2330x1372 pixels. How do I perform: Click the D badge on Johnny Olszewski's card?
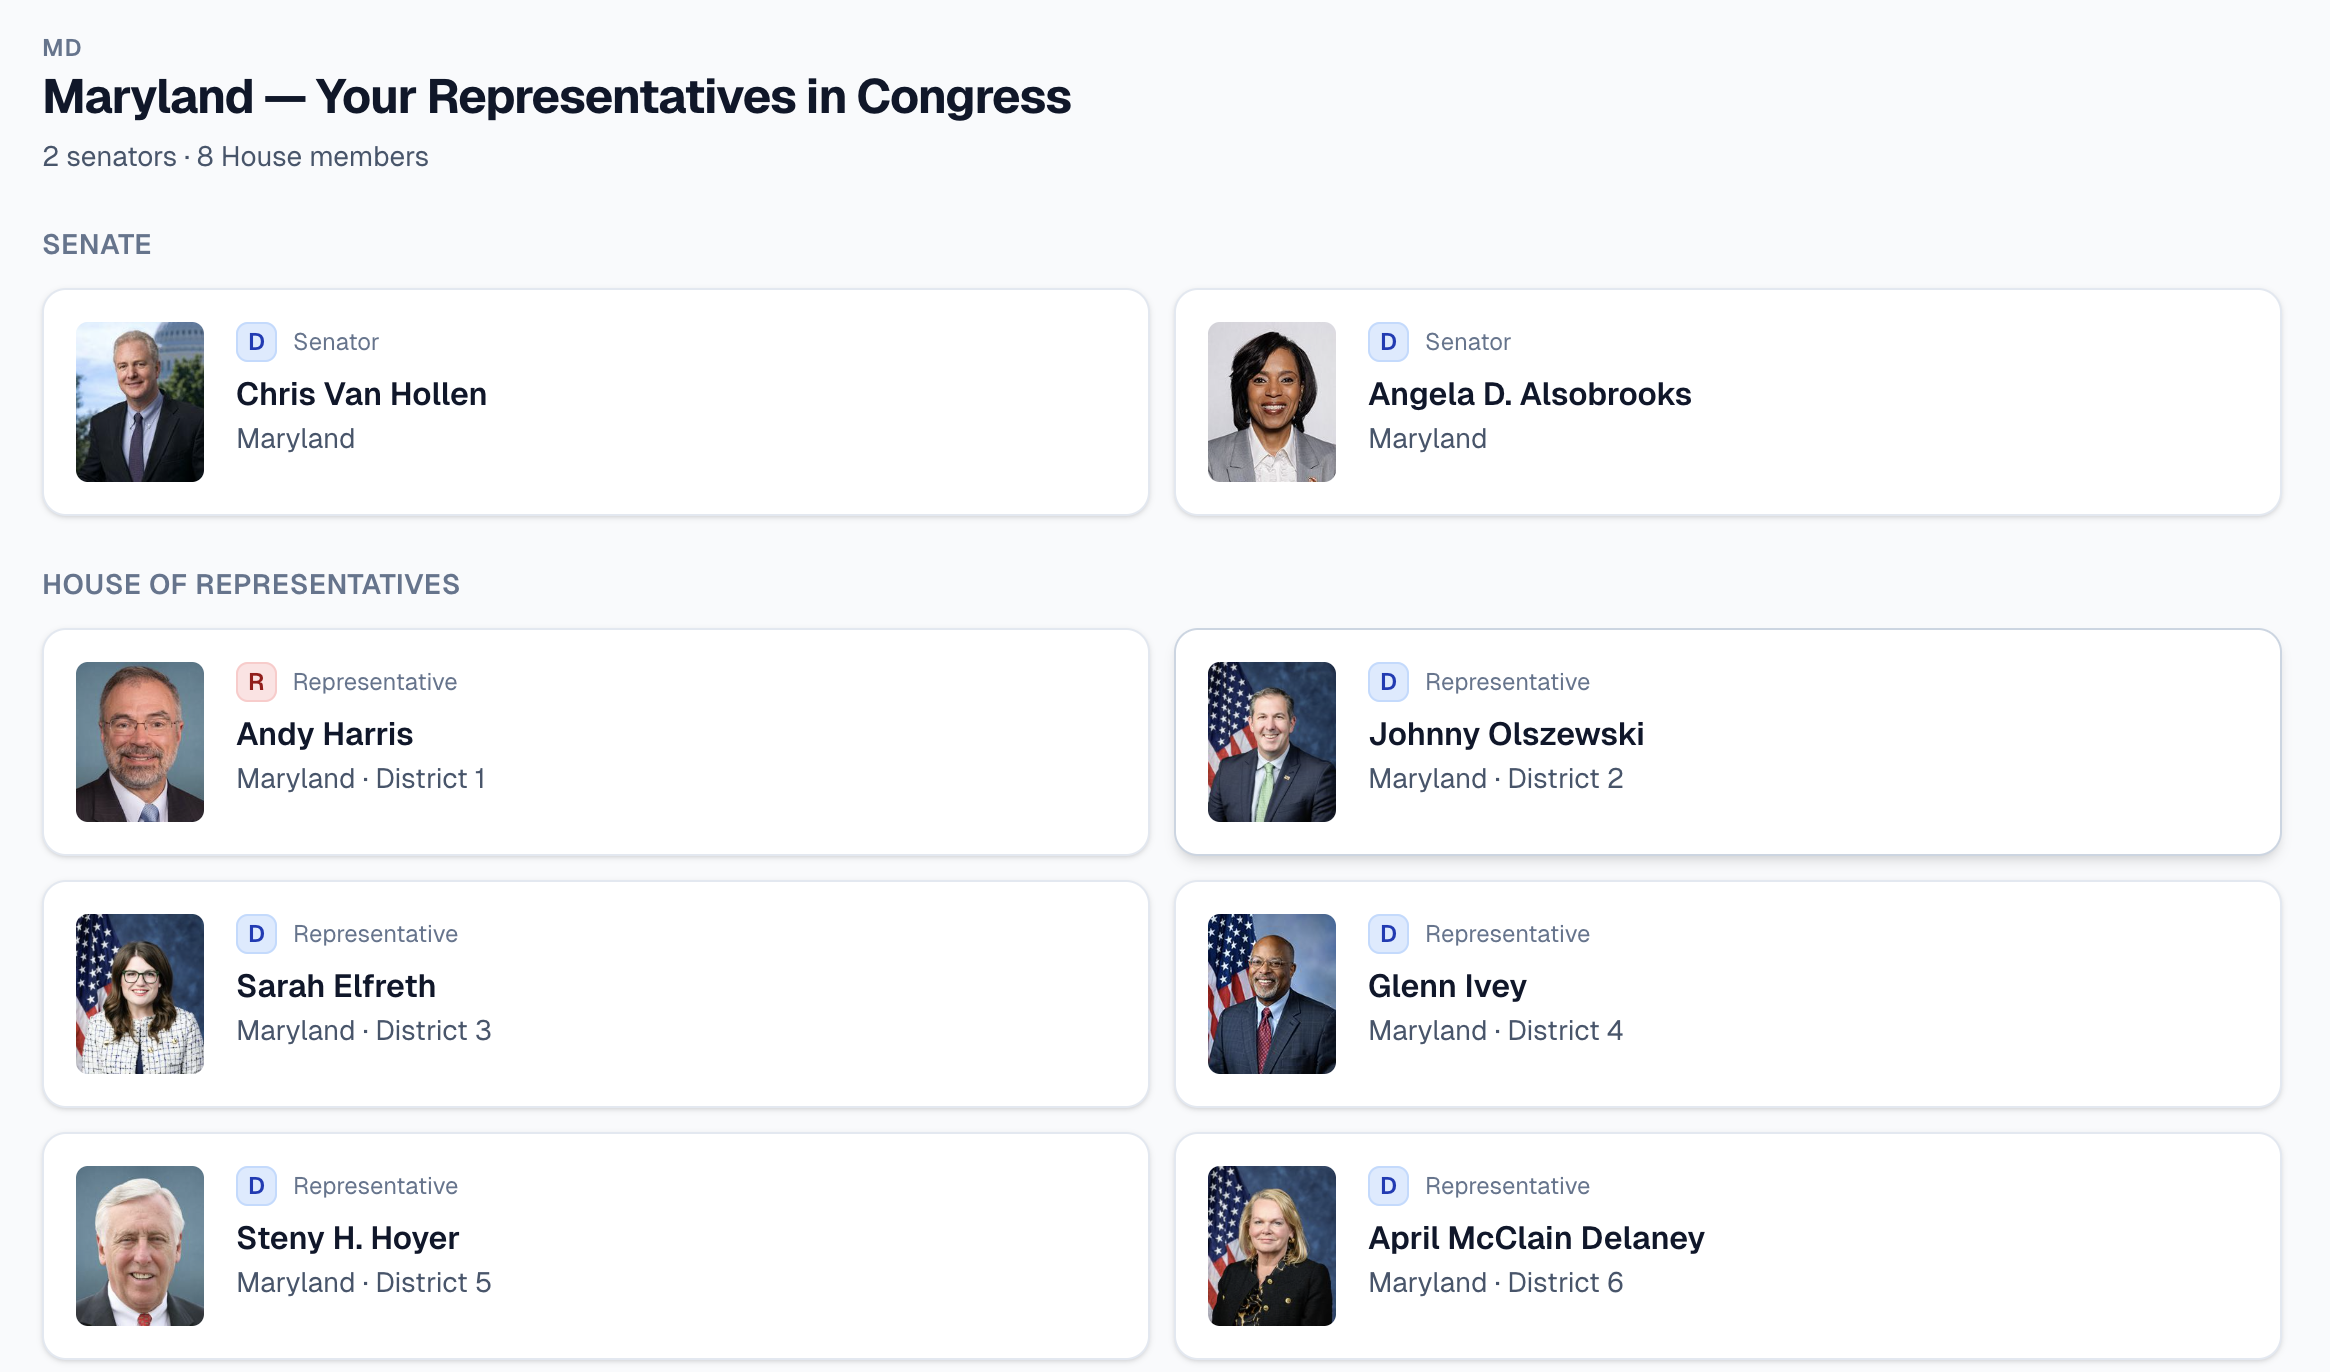pos(1388,682)
